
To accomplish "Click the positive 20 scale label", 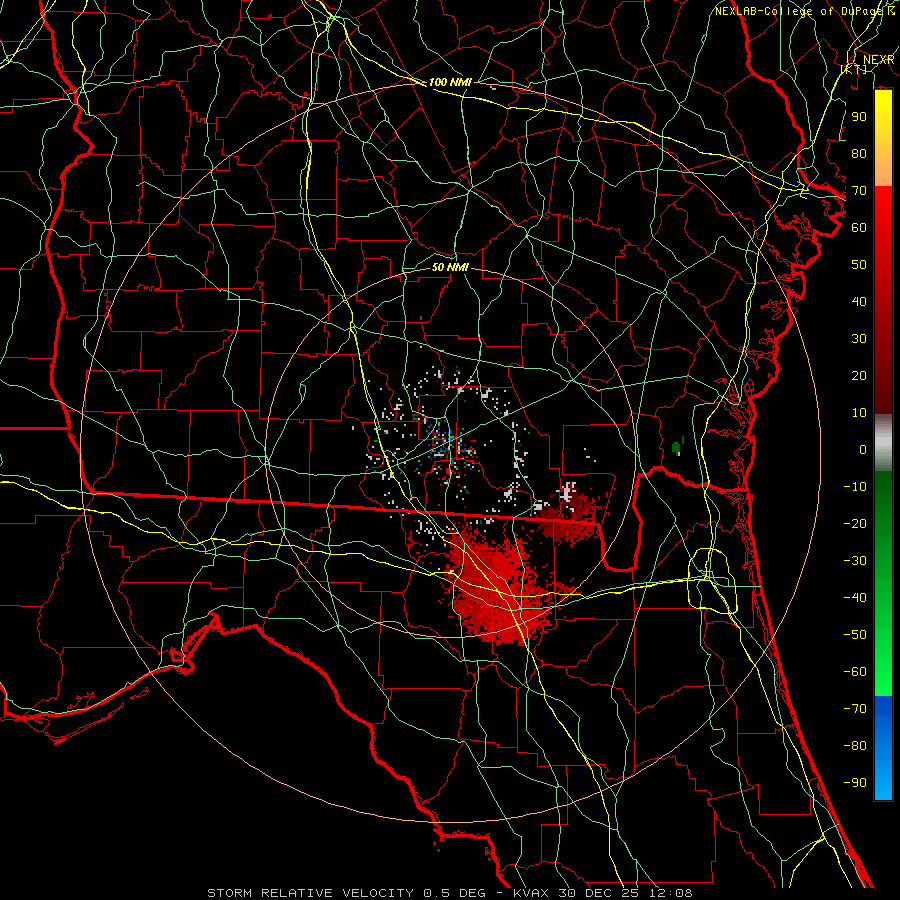I will [859, 376].
